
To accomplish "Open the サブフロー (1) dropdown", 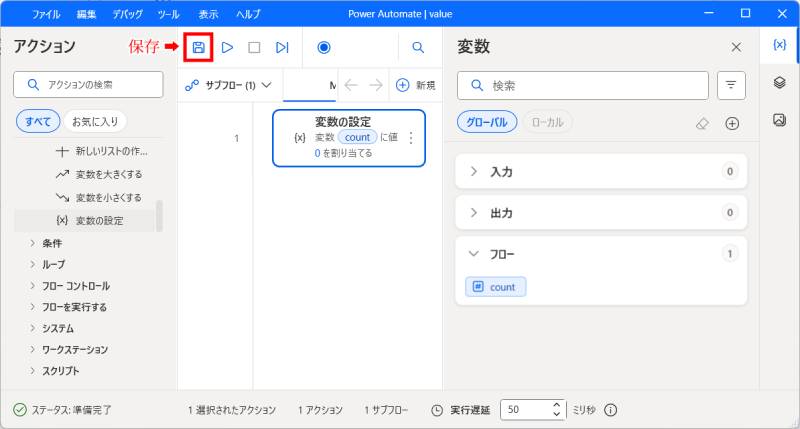I will click(229, 85).
